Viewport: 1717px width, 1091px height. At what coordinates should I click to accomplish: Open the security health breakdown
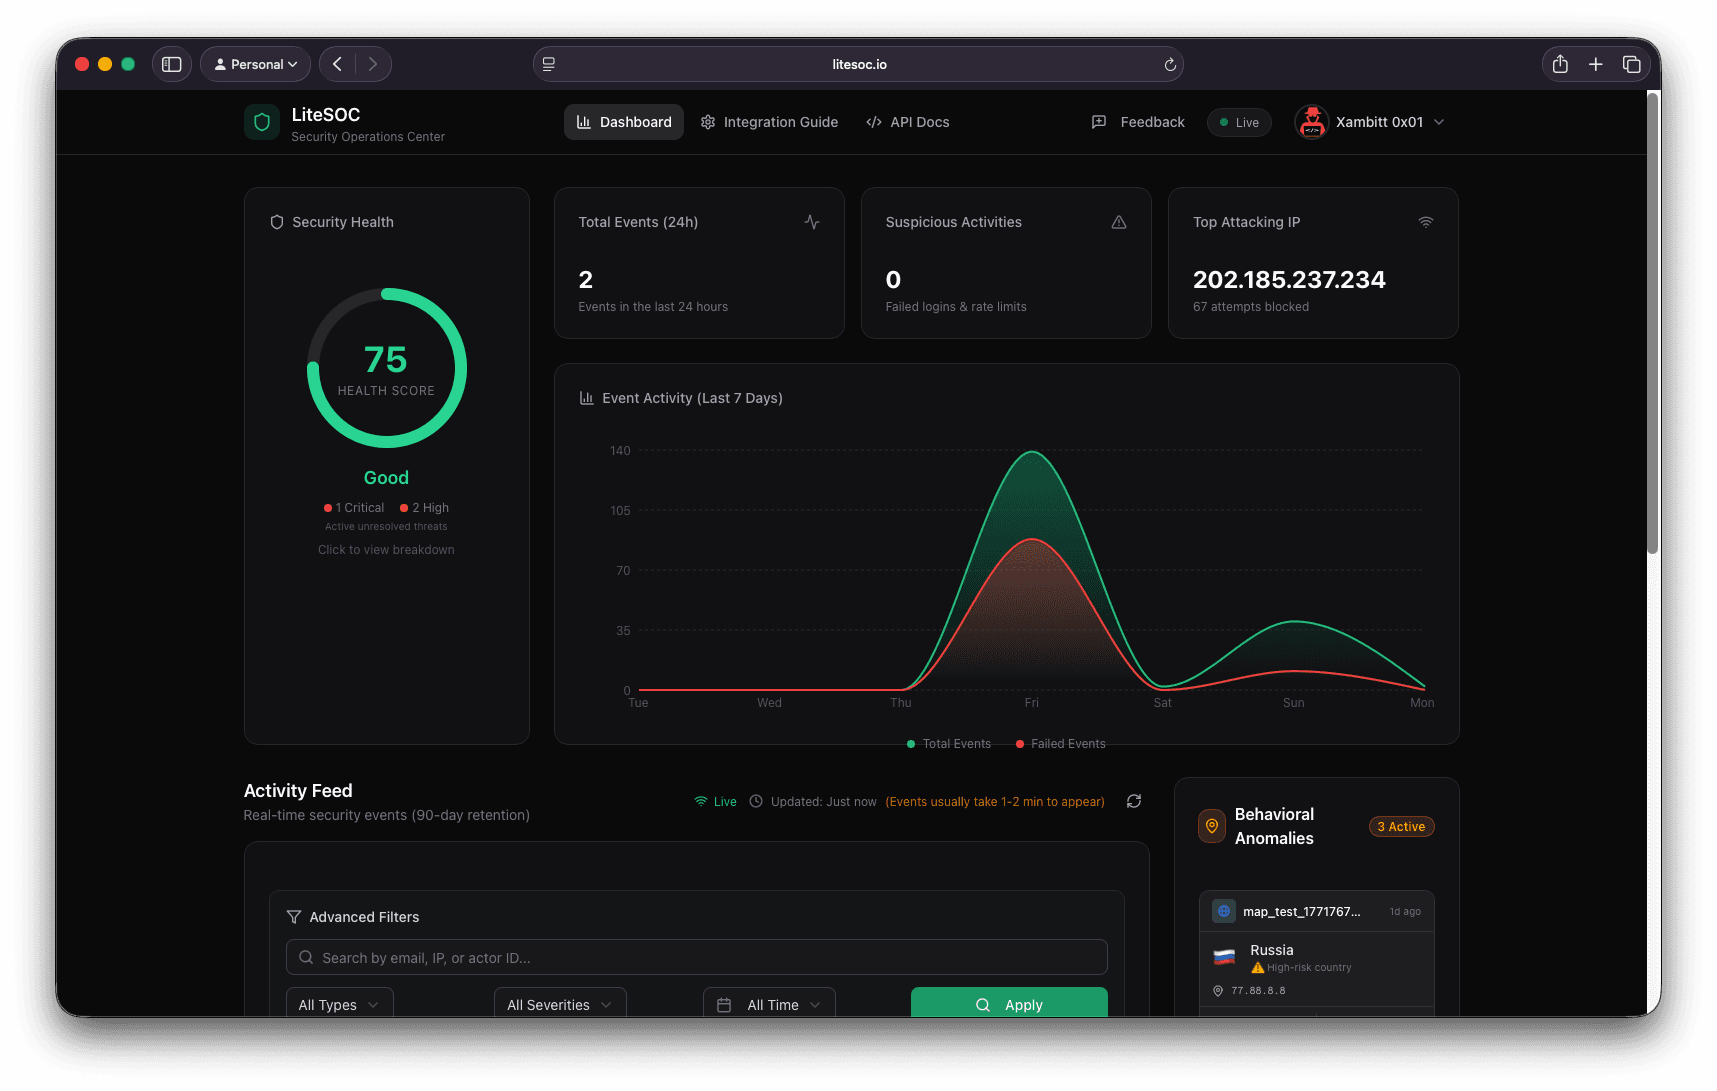pyautogui.click(x=386, y=549)
